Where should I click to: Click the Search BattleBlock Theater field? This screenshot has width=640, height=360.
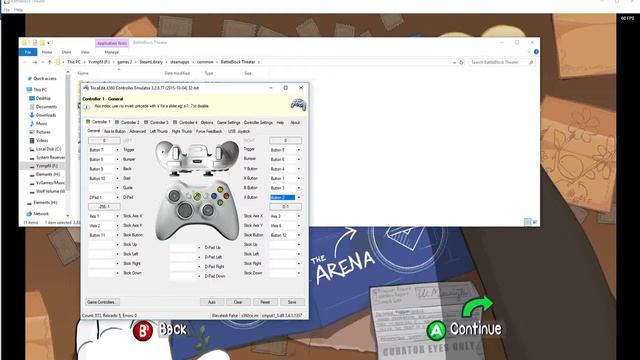502,62
